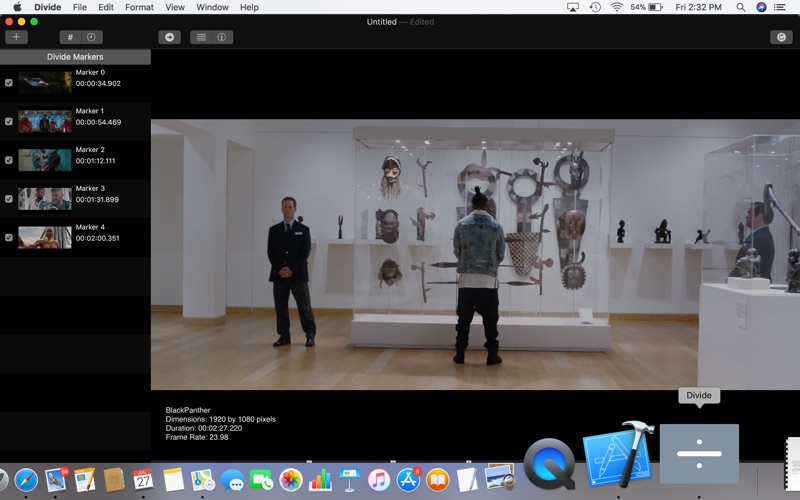The height and width of the screenshot is (500, 800).
Task: Select the Marker 2 thumbnail
Action: (x=45, y=160)
